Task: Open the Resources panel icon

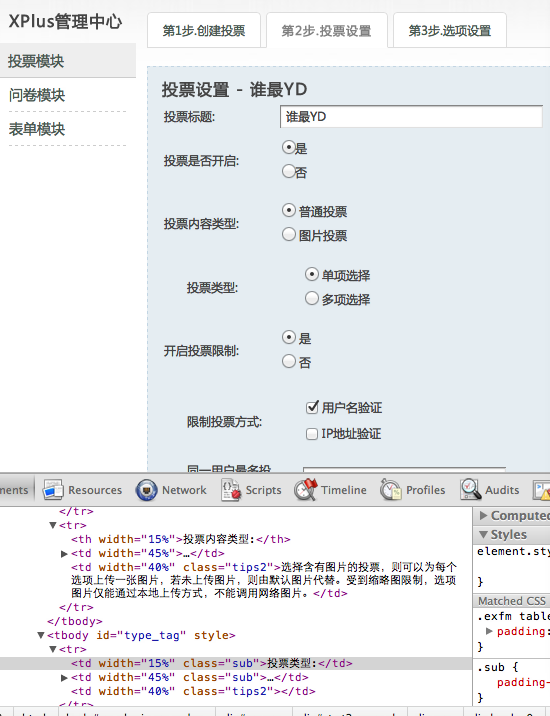Action: click(53, 490)
